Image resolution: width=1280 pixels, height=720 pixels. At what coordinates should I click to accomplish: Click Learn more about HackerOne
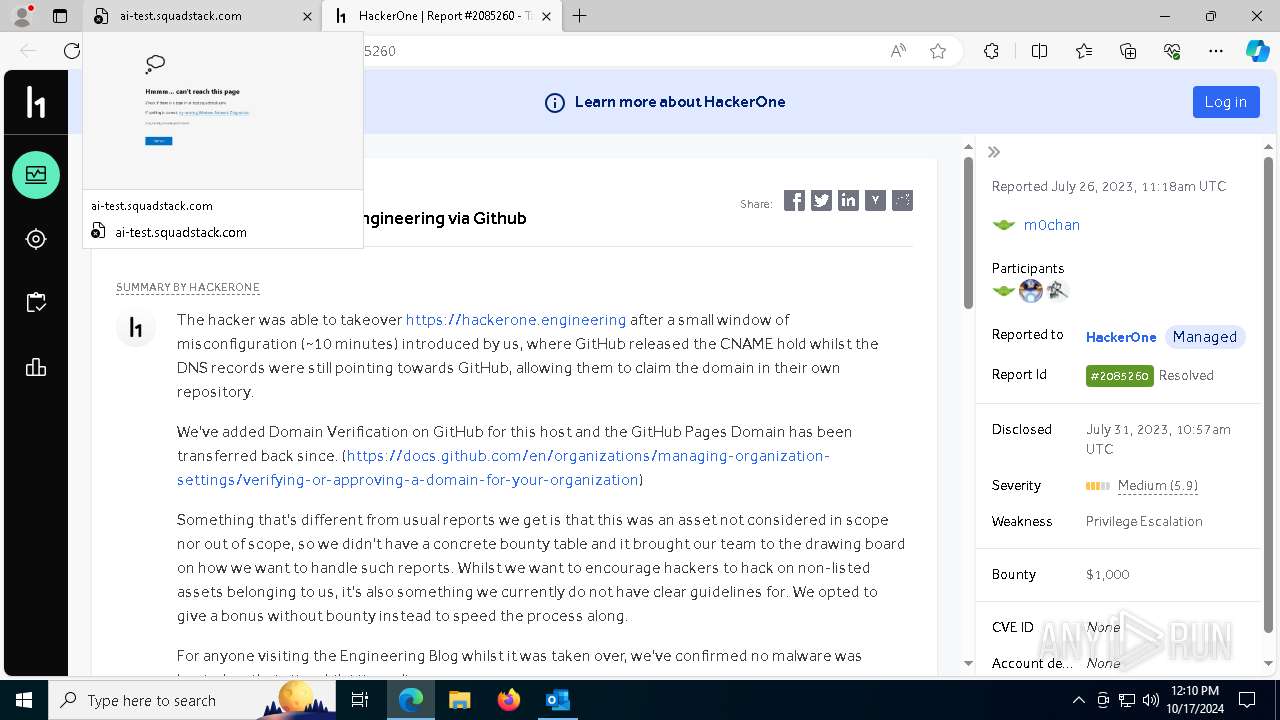coord(680,102)
